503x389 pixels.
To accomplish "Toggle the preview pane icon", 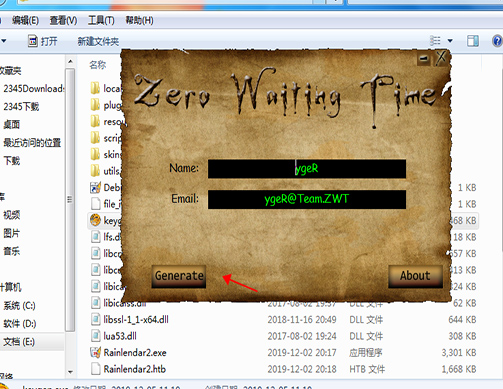I will [473, 41].
